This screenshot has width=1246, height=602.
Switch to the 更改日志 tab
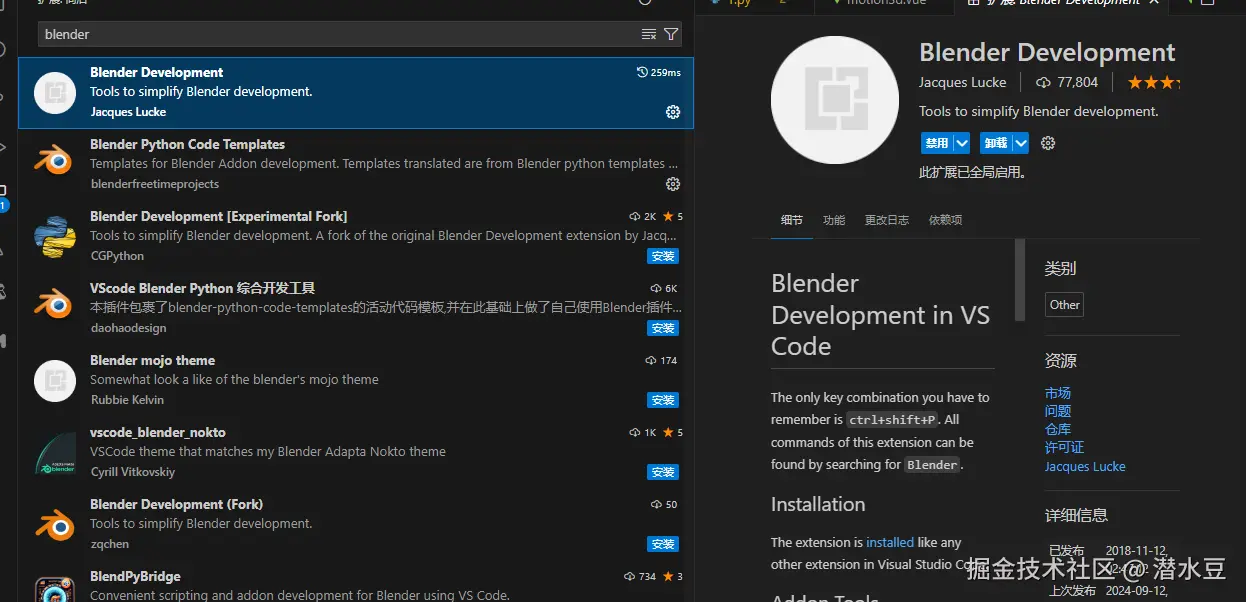click(x=887, y=220)
